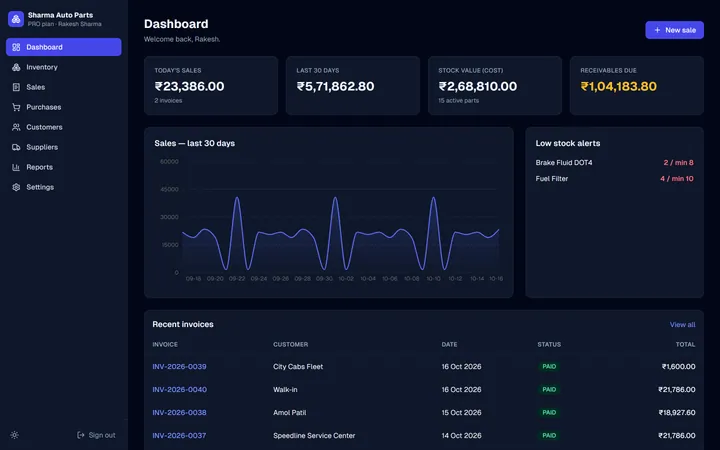Viewport: 720px width, 450px height.
Task: Click the 45000 y-axis label
Action: (x=169, y=189)
